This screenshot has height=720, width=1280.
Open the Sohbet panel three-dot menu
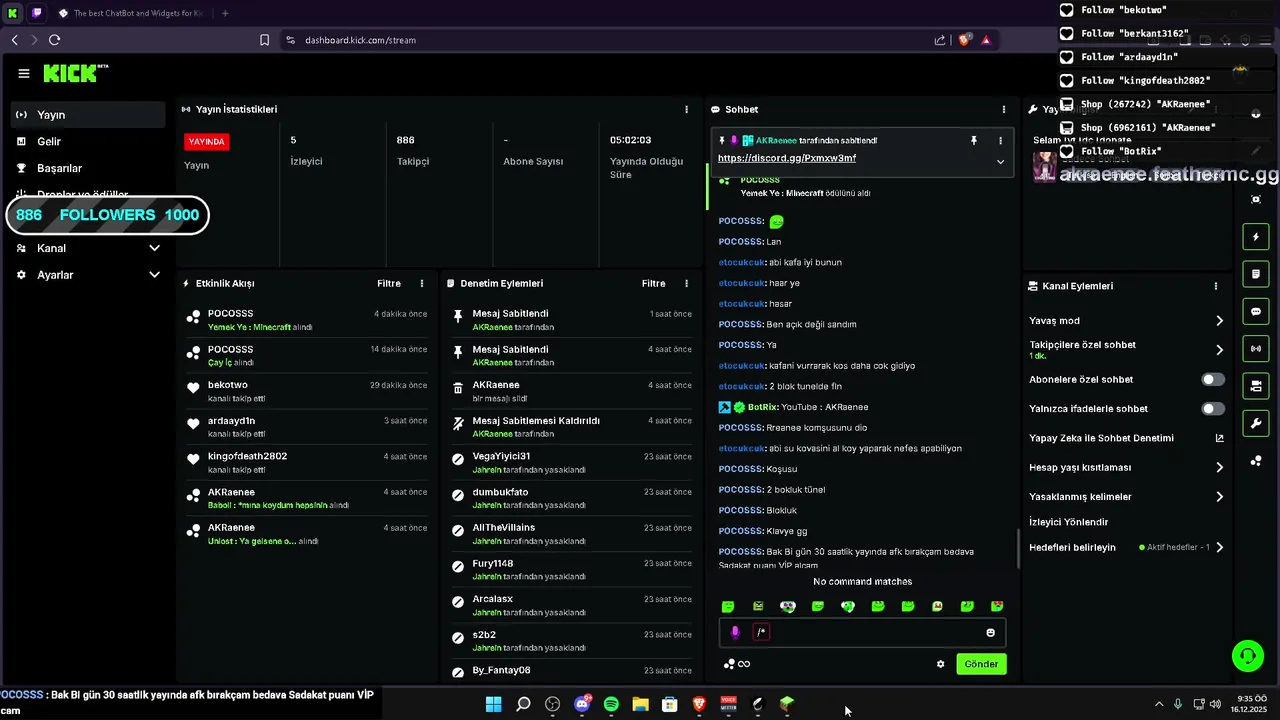pos(1004,109)
